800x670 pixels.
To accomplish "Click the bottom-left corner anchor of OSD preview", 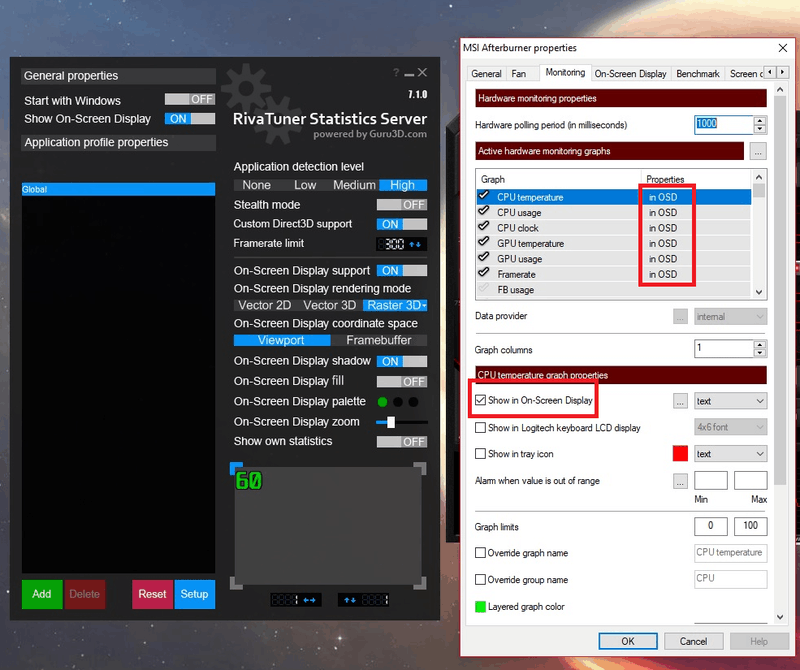I will click(236, 583).
